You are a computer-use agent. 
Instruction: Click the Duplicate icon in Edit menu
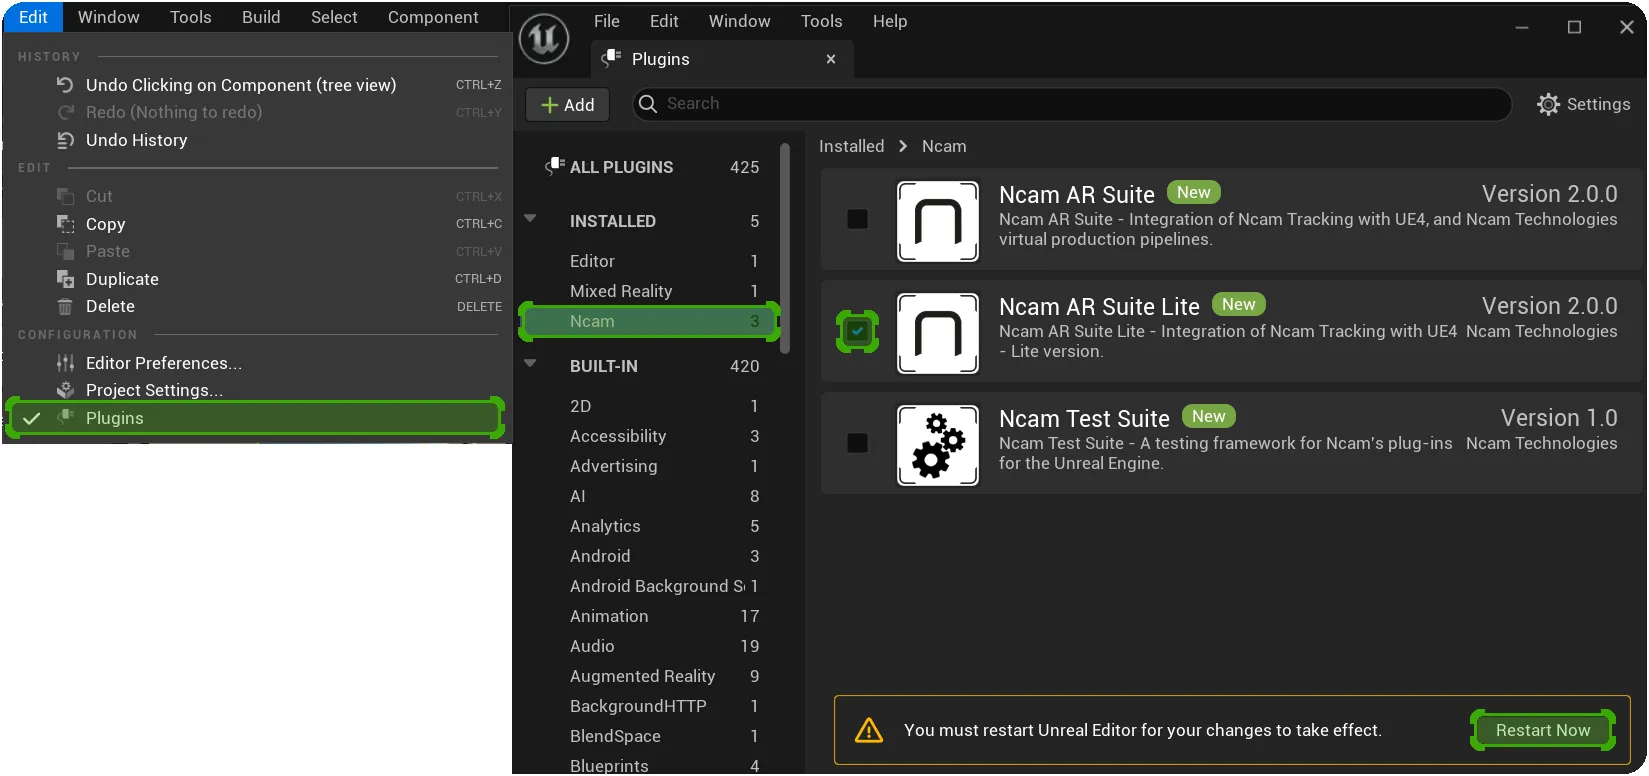coord(66,279)
